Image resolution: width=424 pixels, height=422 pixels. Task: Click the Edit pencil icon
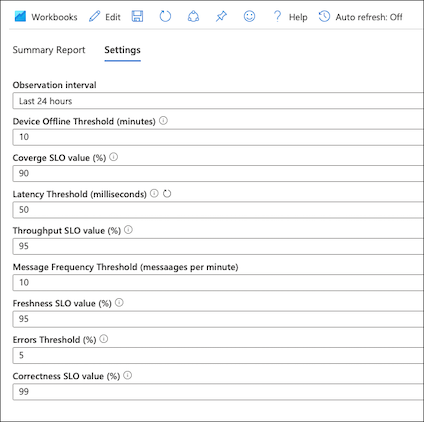click(94, 16)
